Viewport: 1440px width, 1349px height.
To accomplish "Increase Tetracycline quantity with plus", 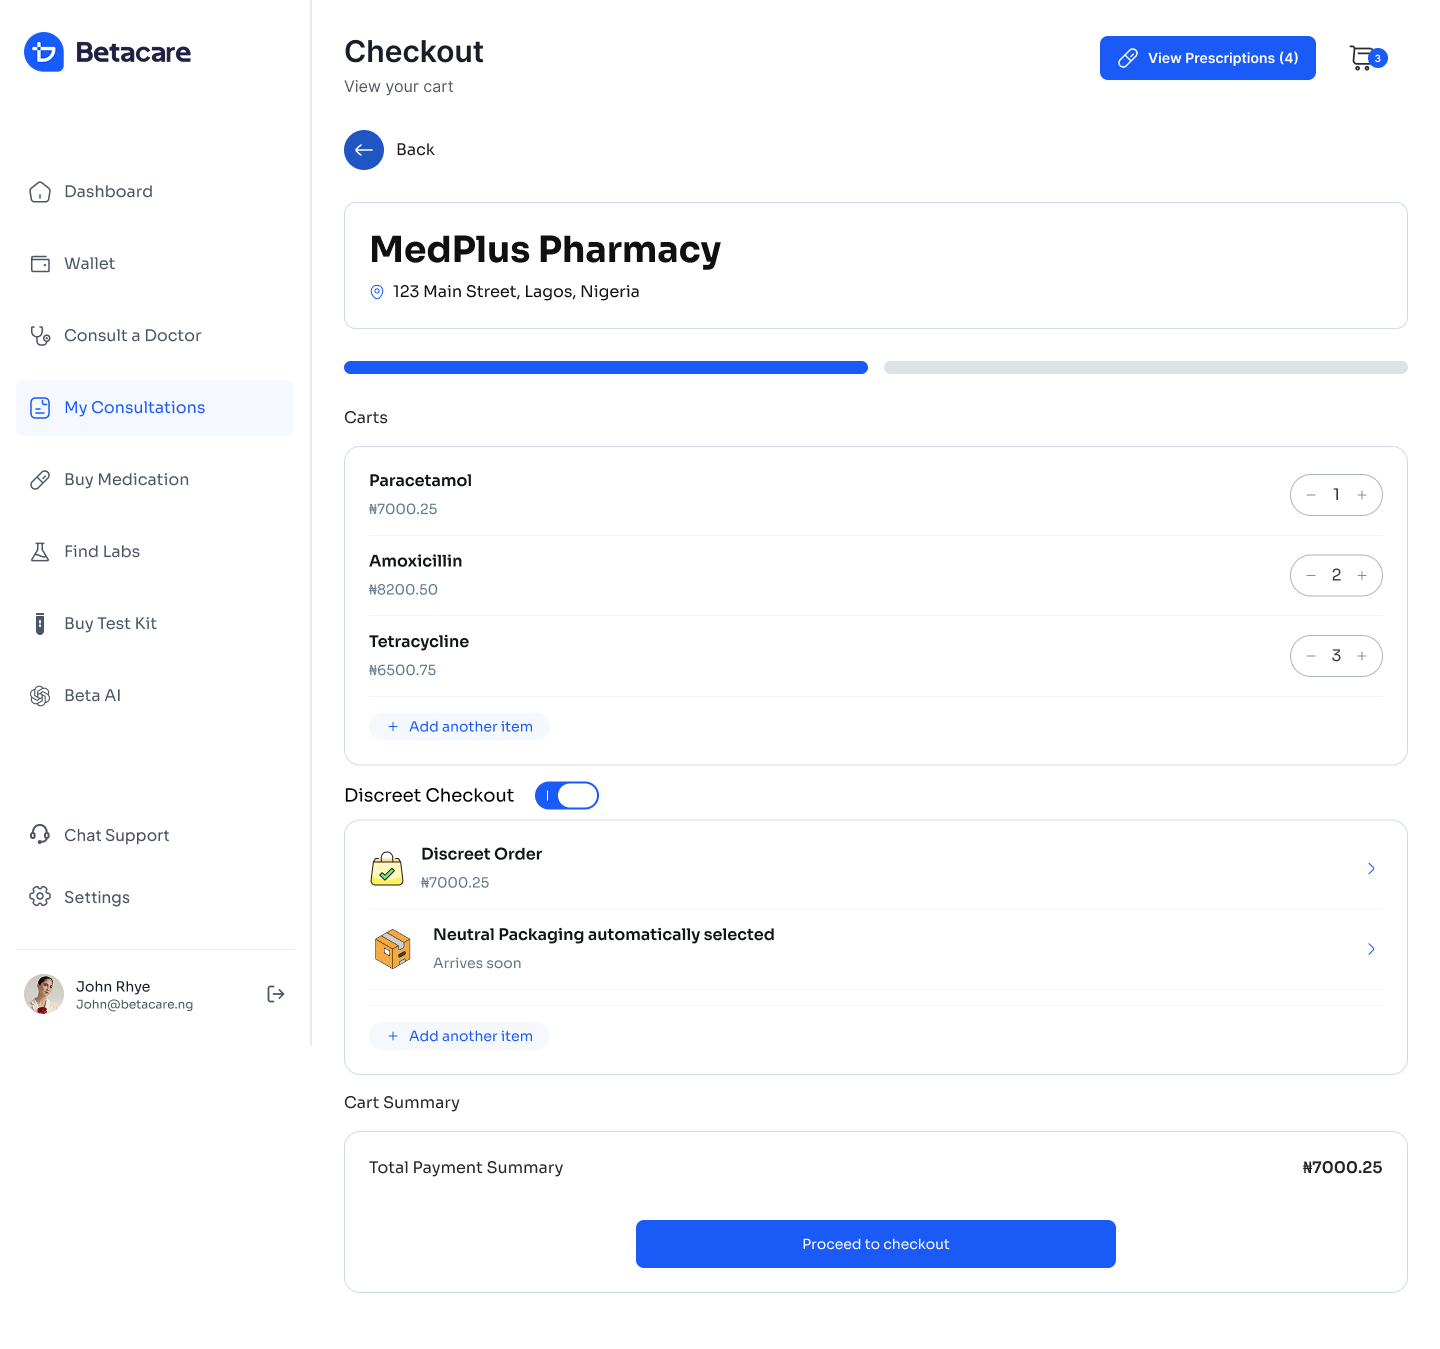I will 1362,656.
